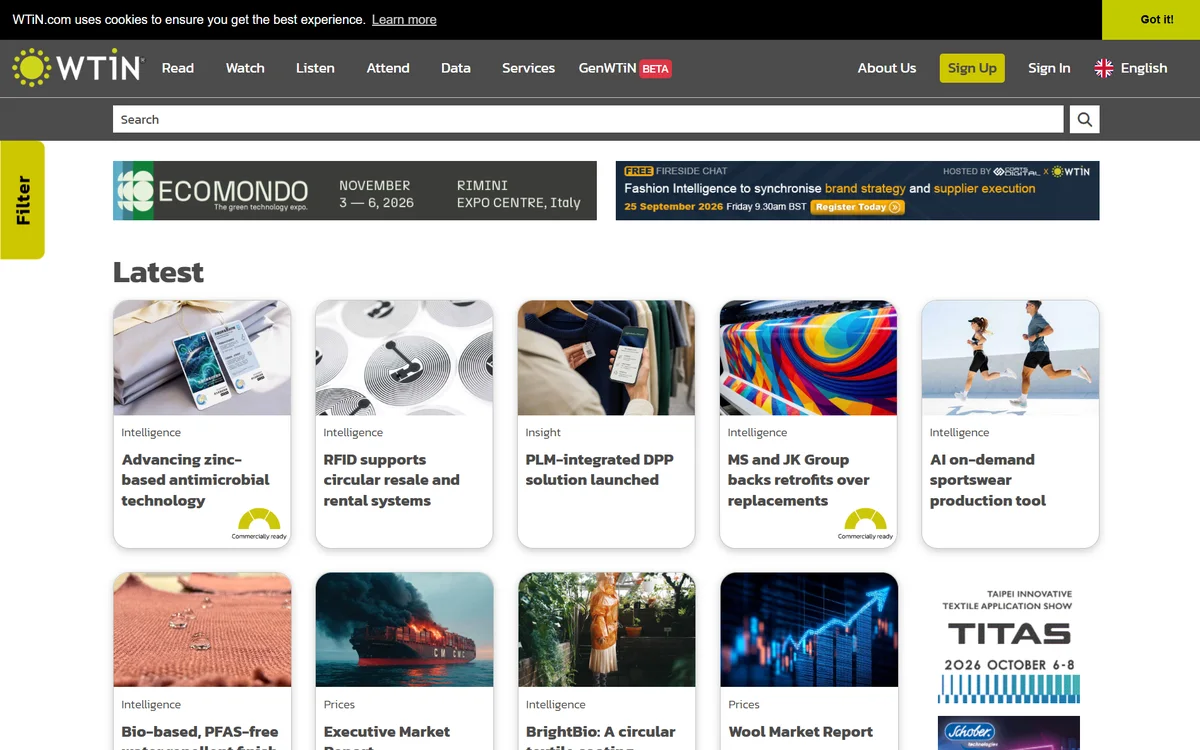The width and height of the screenshot is (1200, 750).
Task: Click the BETA badge next to GenWTiN
Action: pyautogui.click(x=655, y=69)
